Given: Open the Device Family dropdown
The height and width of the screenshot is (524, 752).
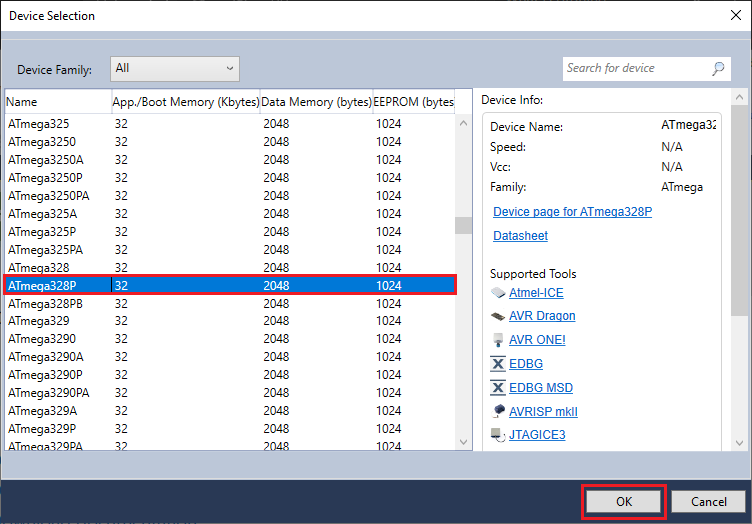Looking at the screenshot, I should [175, 69].
